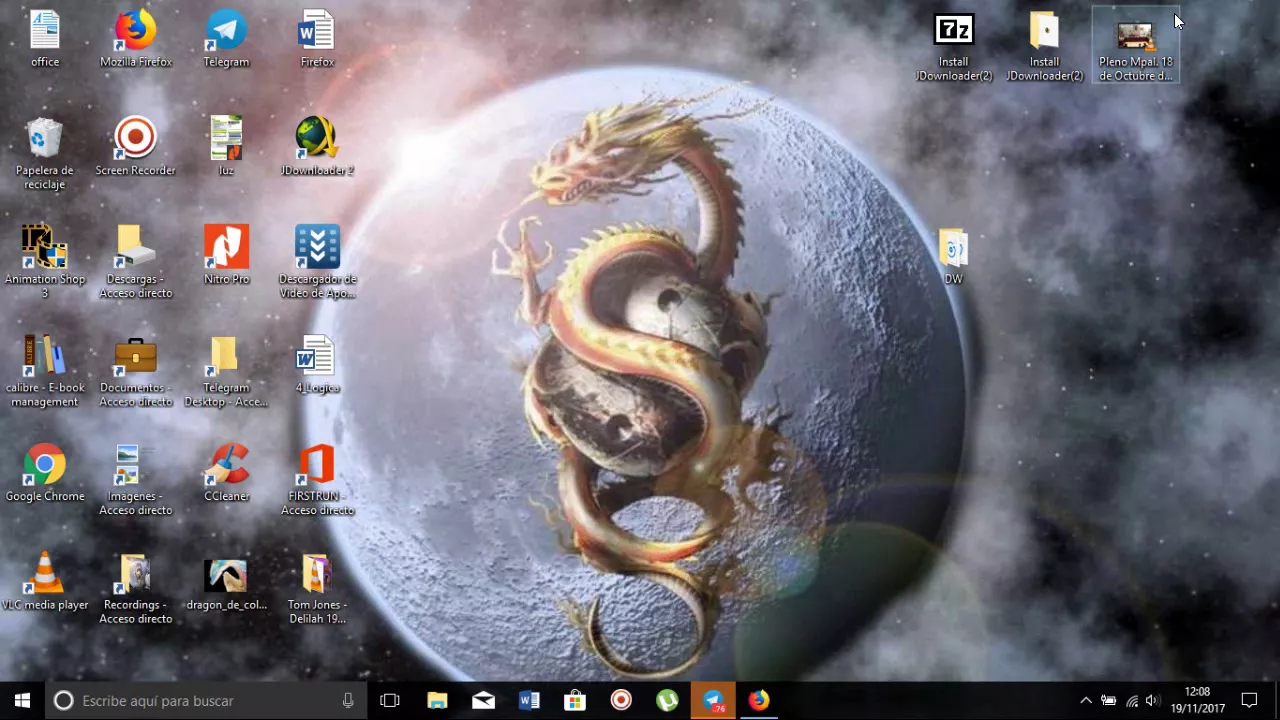Select FIRSTRUN Office shortcut
Image resolution: width=1280 pixels, height=720 pixels.
click(x=317, y=480)
